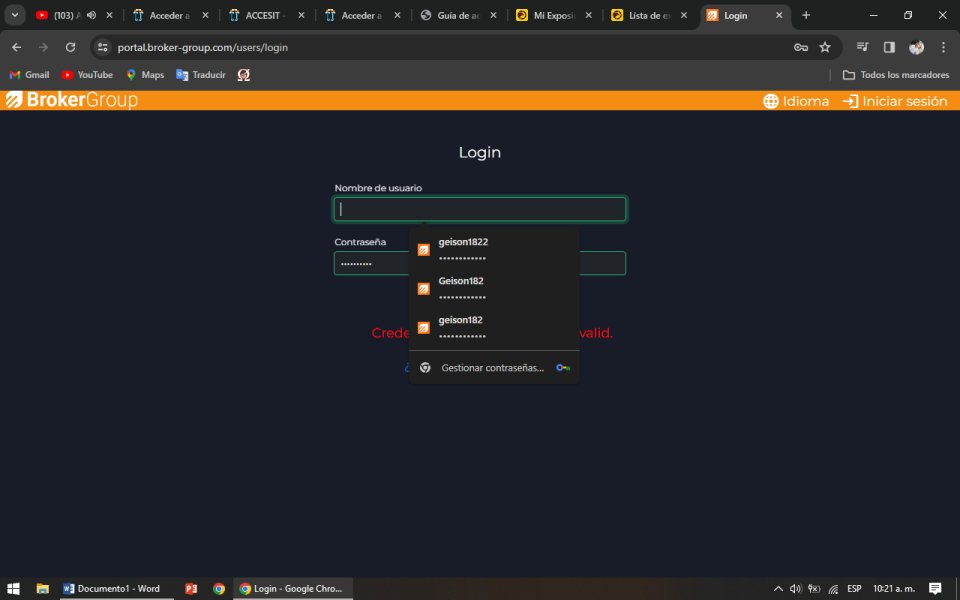Focus the Nombre de usuario field
Screen dimensions: 960x600
[x=480, y=209]
